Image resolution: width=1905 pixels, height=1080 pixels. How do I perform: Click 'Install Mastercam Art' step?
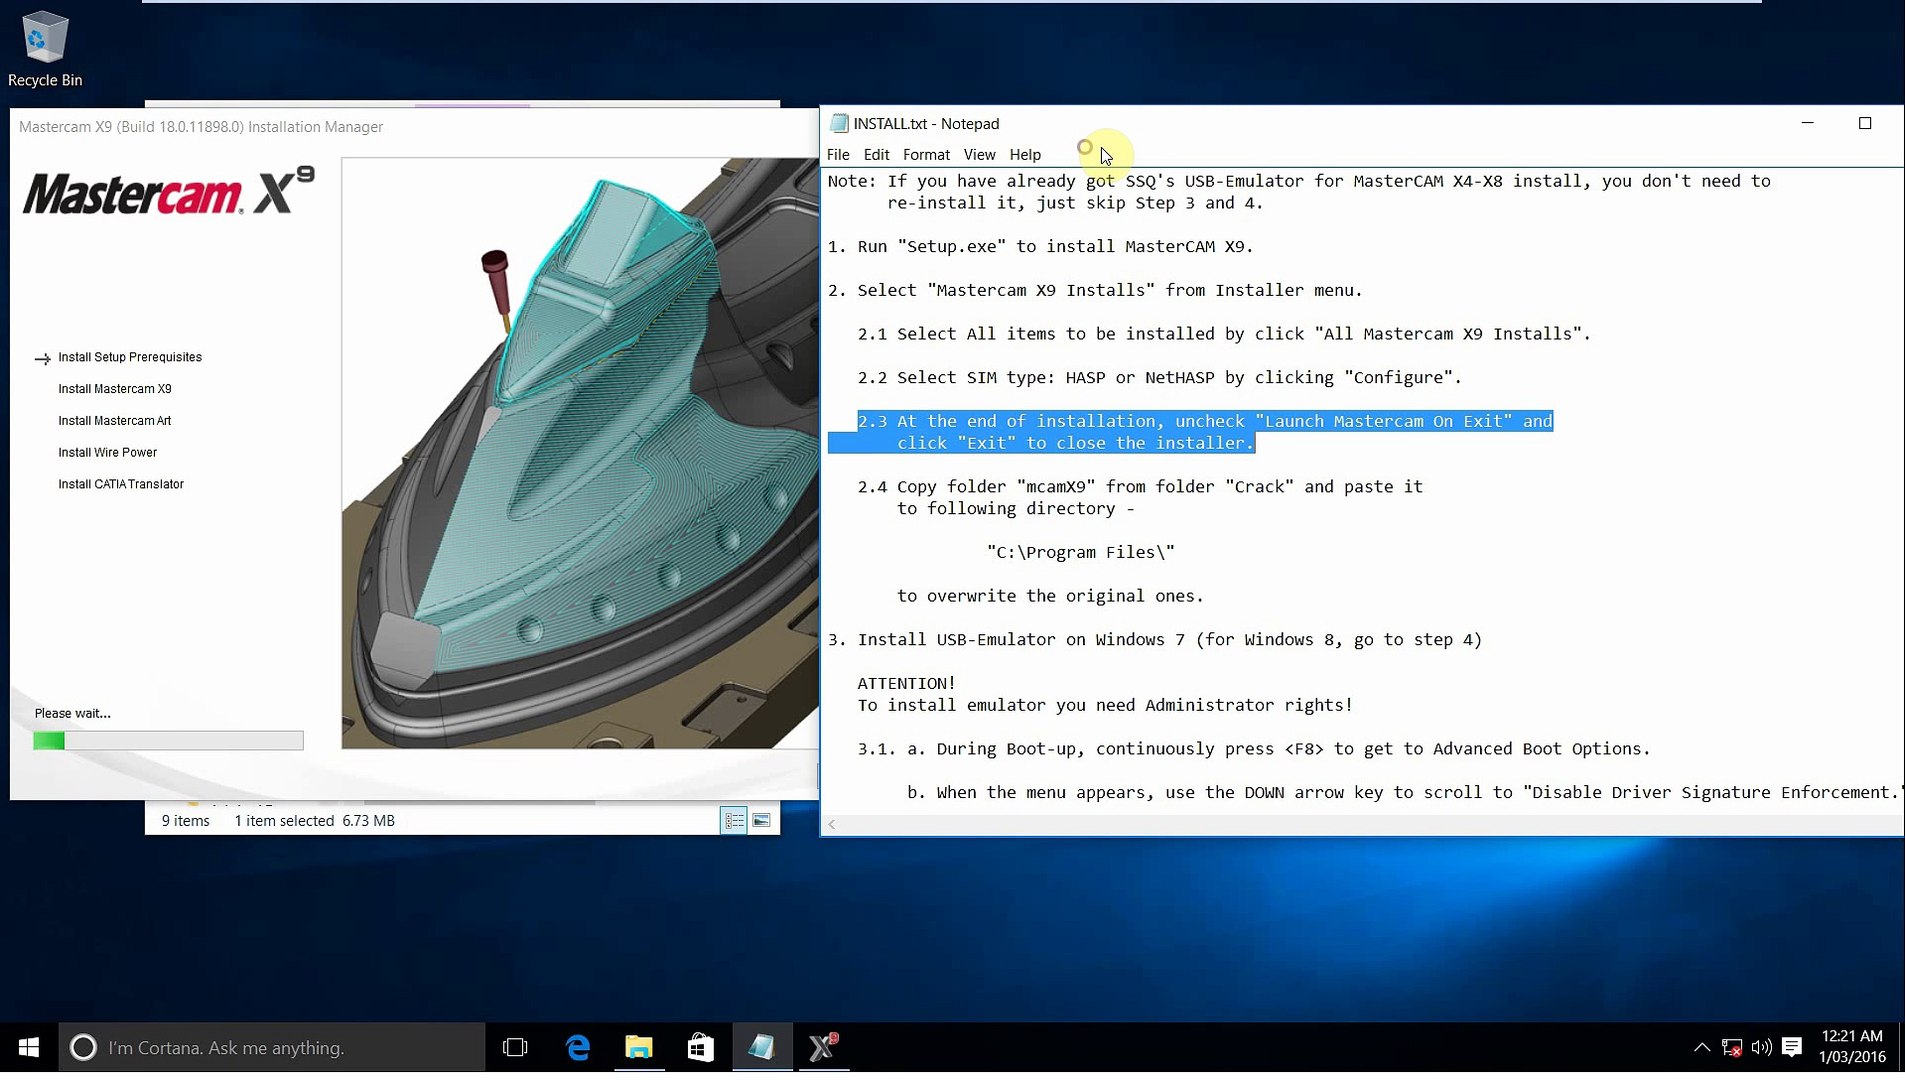pos(115,421)
